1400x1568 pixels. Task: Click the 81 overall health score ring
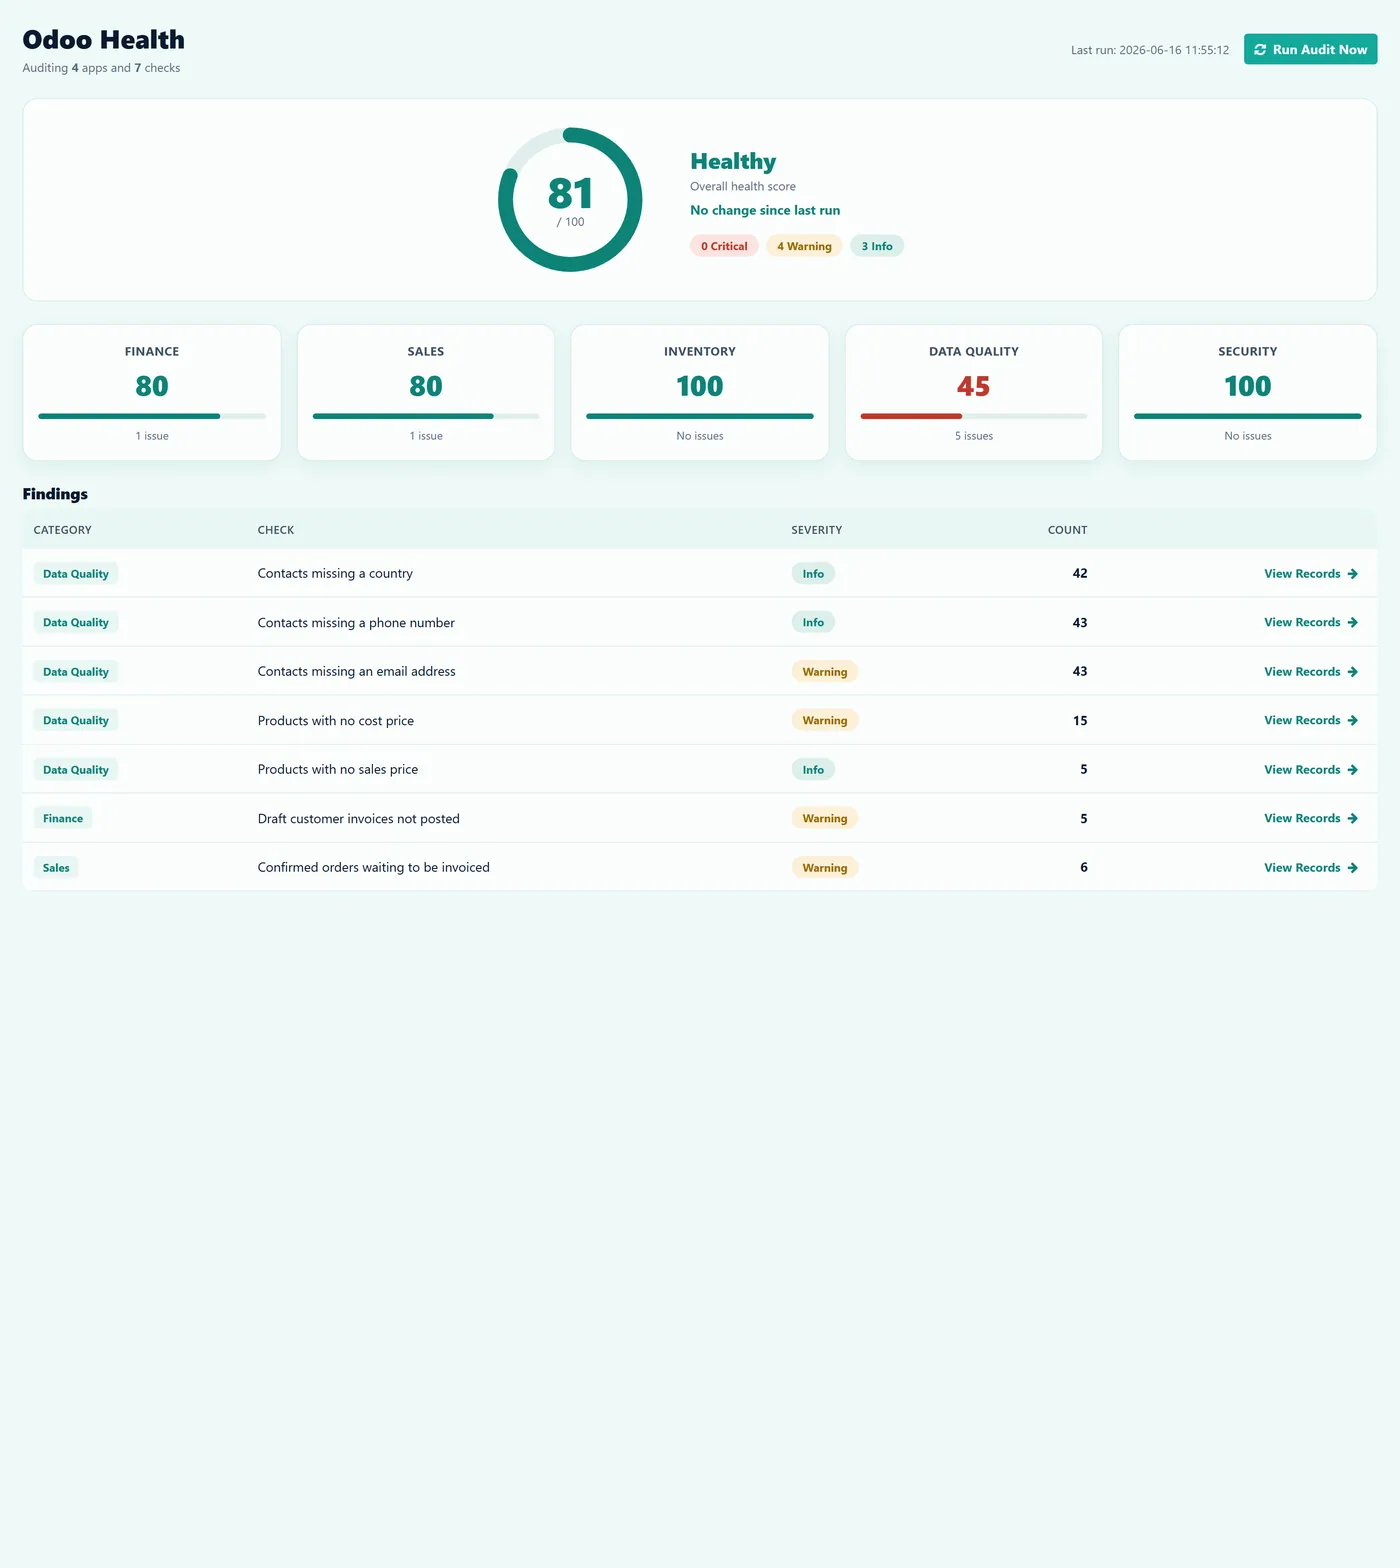(x=570, y=199)
